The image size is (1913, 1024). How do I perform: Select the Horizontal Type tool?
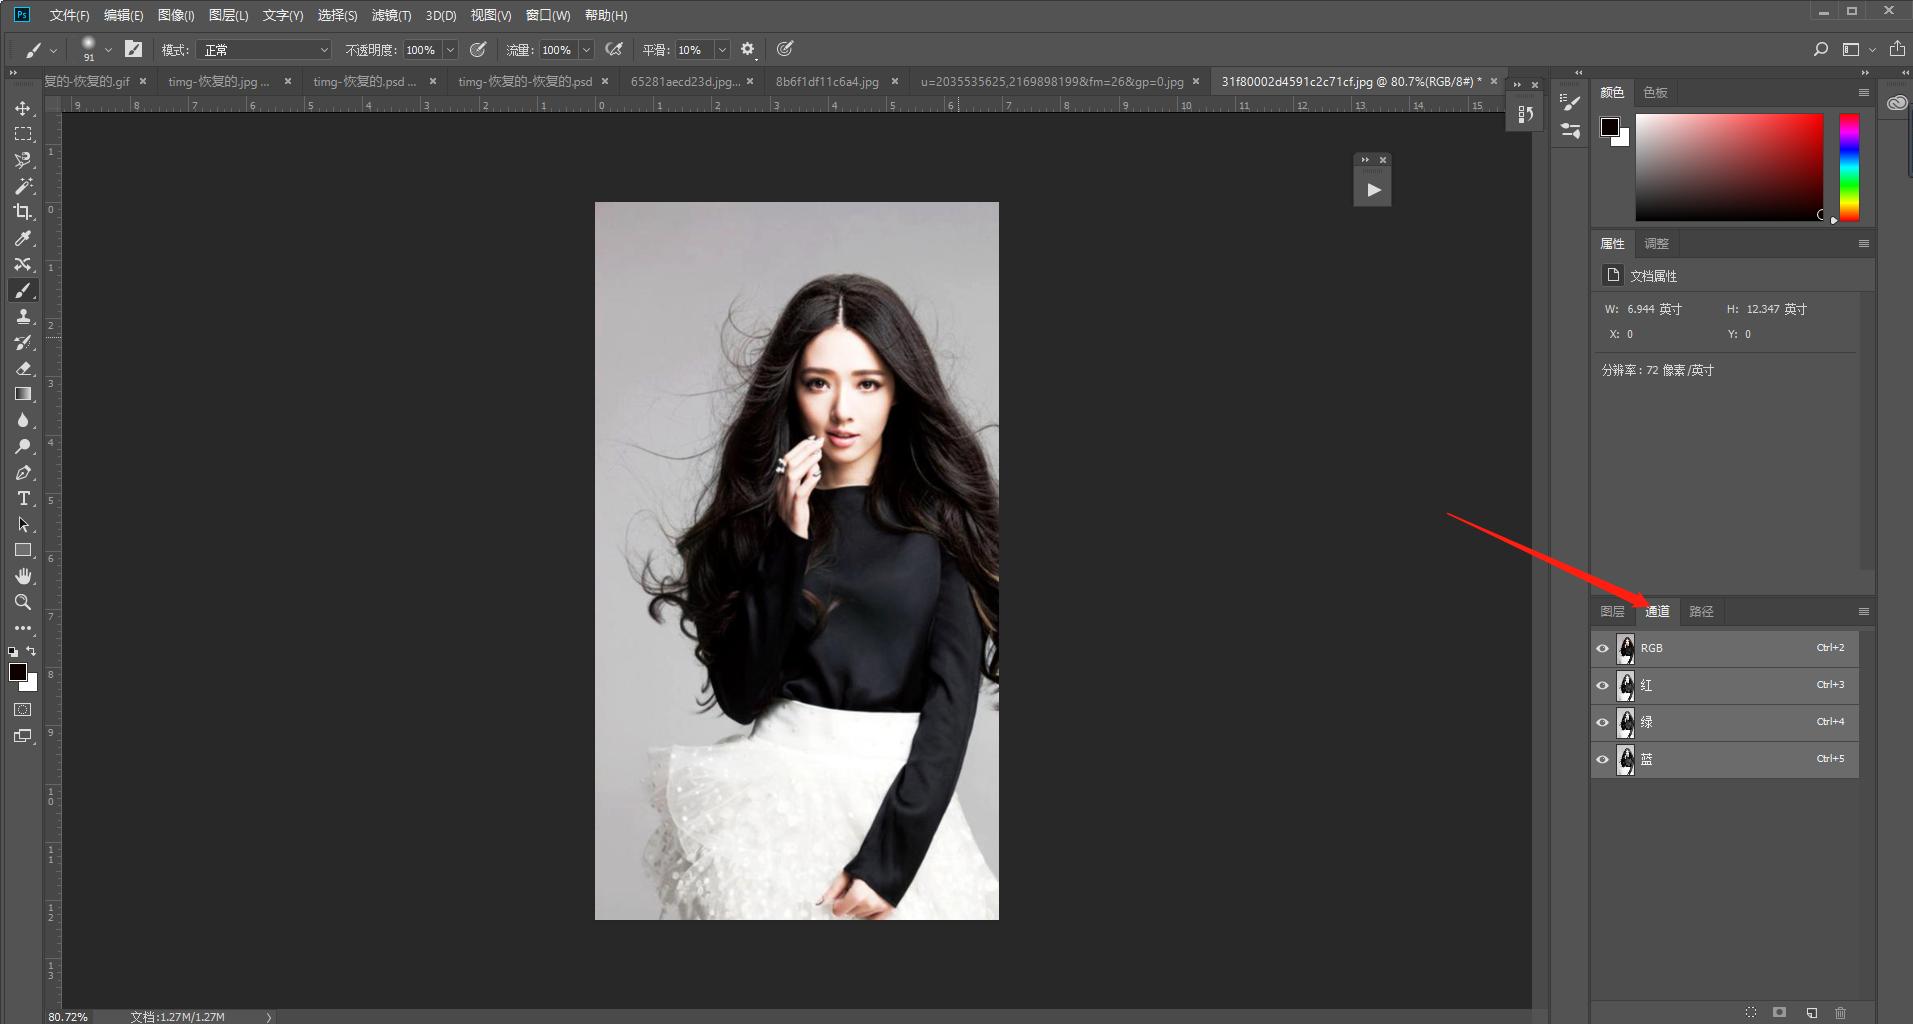(x=22, y=498)
